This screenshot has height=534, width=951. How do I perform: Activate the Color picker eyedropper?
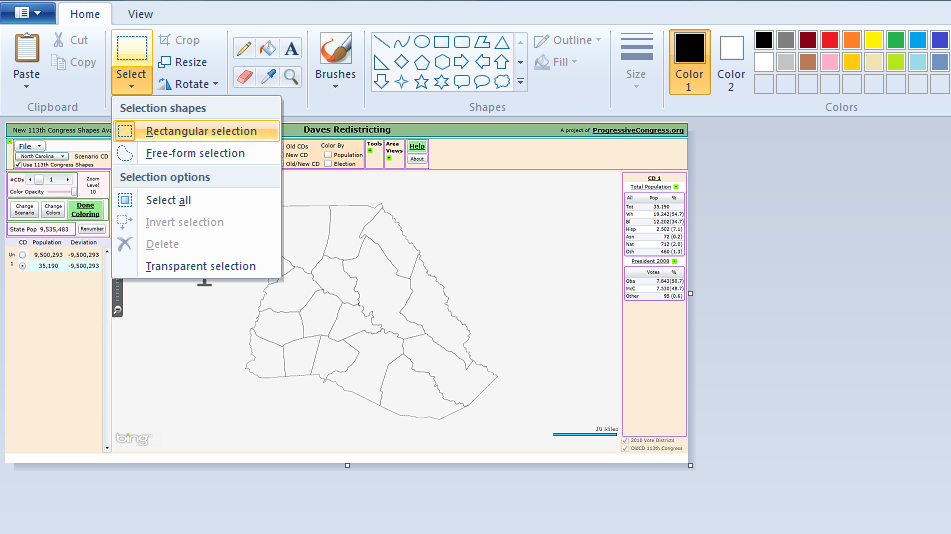pos(267,76)
